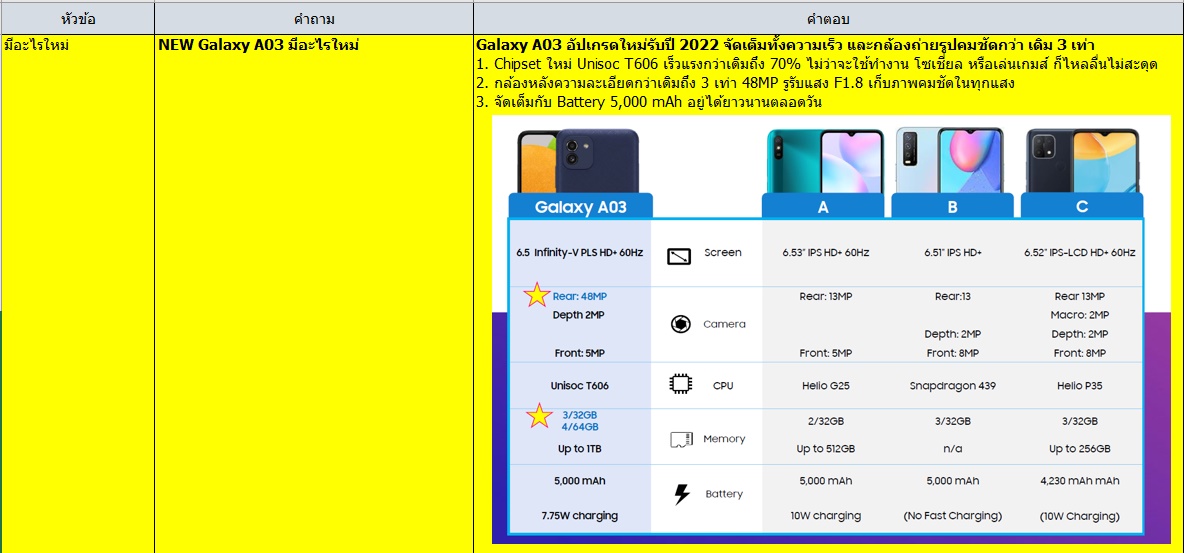Click the 6.51" IPS HD+ text
This screenshot has width=1184, height=553.
[x=953, y=252]
